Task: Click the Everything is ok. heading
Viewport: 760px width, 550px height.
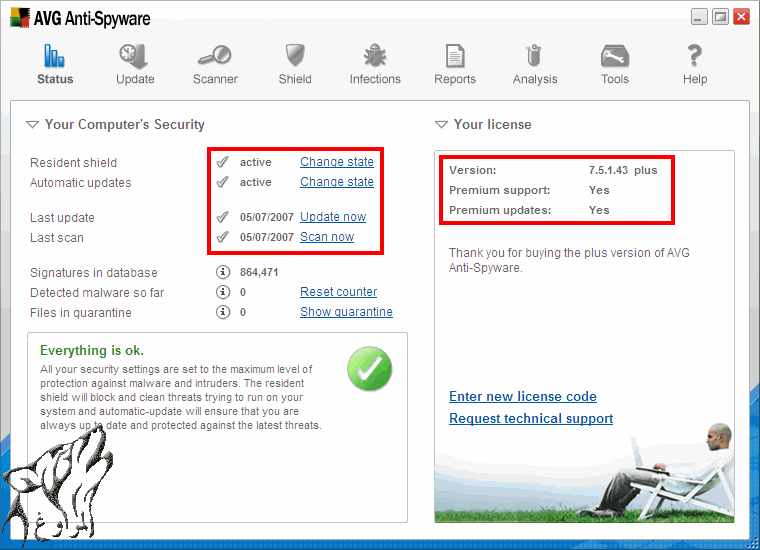Action: click(x=92, y=350)
